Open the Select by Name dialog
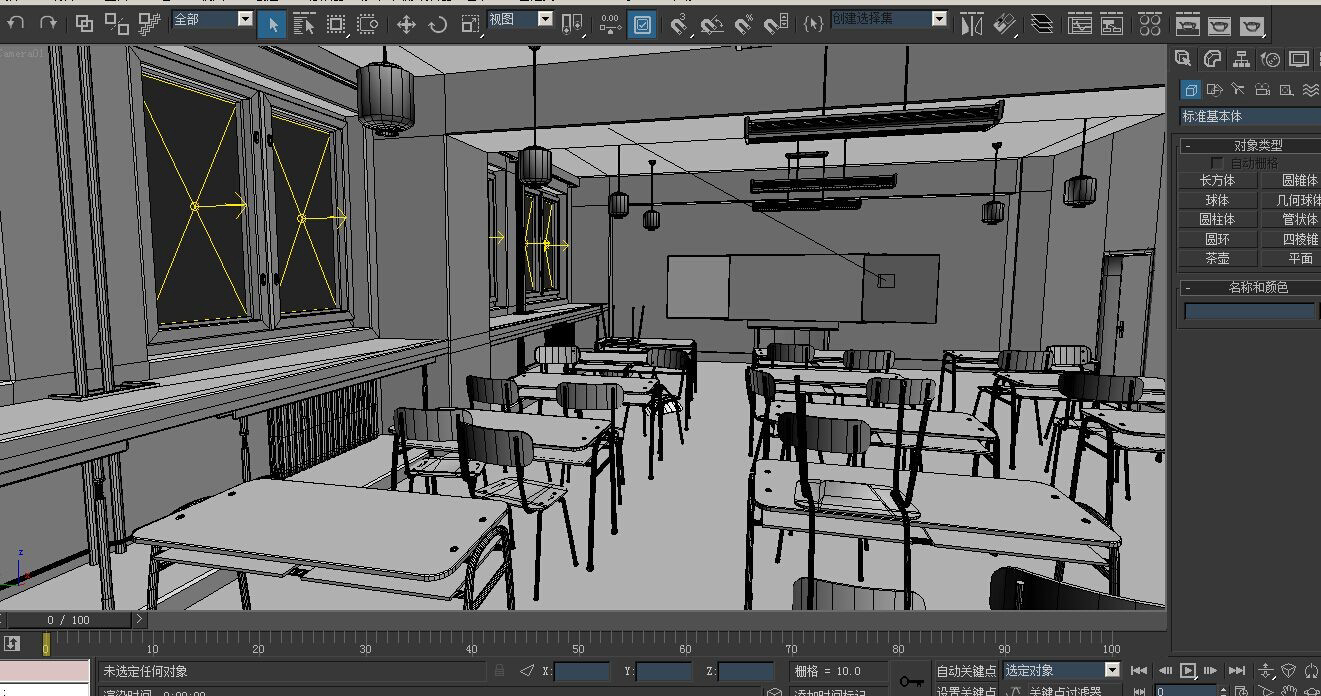Image resolution: width=1321 pixels, height=696 pixels. [x=304, y=24]
